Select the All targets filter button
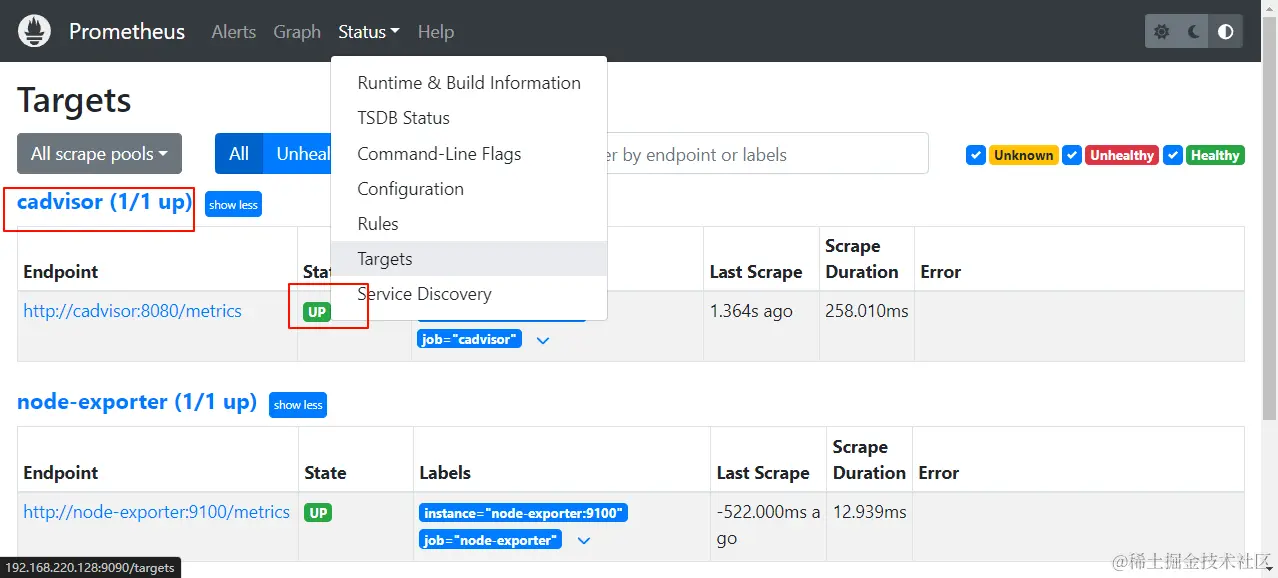The image size is (1278, 578). point(238,154)
